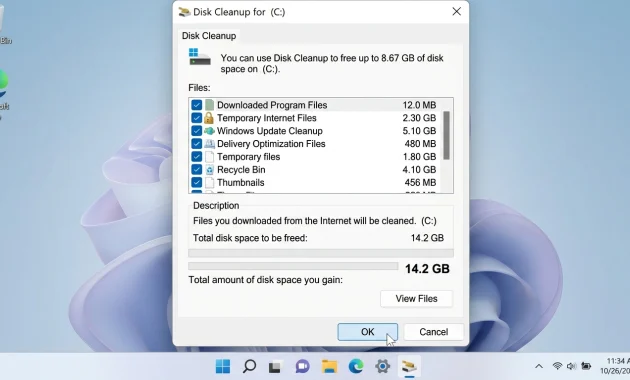The image size is (630, 380).
Task: Select the 'Windows Update Cleanup' row text
Action: click(270, 131)
